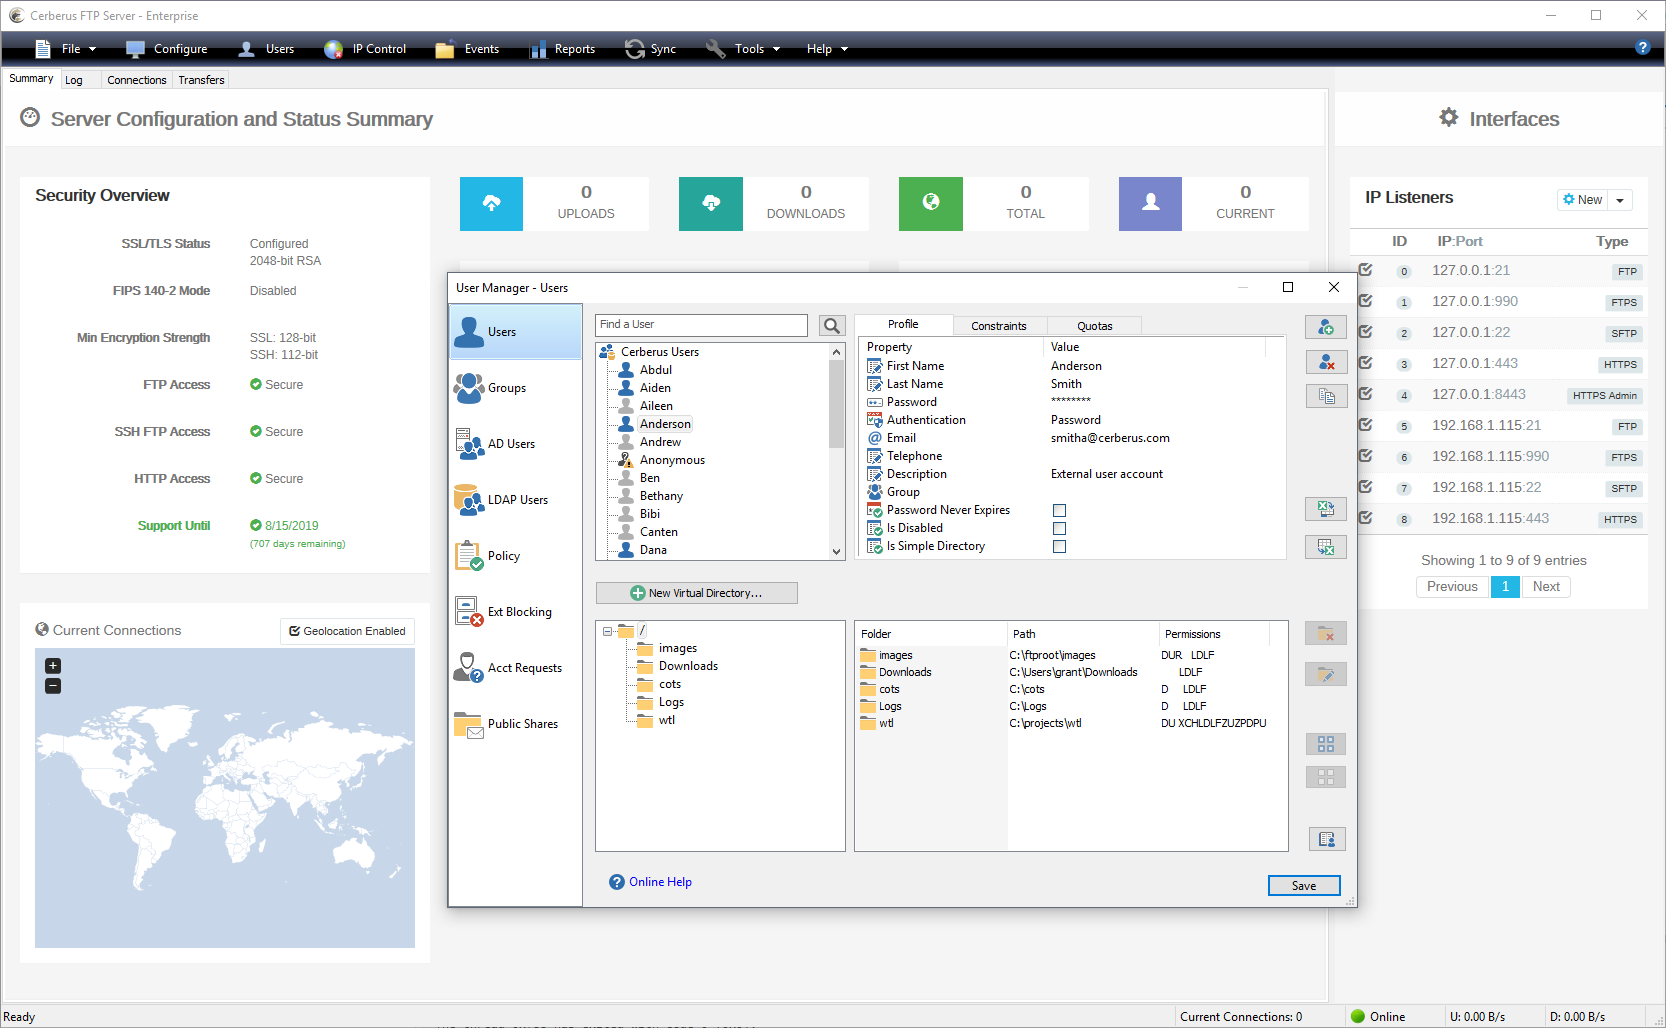Click the magnifier search icon beside Find a User
The width and height of the screenshot is (1666, 1028).
point(832,325)
